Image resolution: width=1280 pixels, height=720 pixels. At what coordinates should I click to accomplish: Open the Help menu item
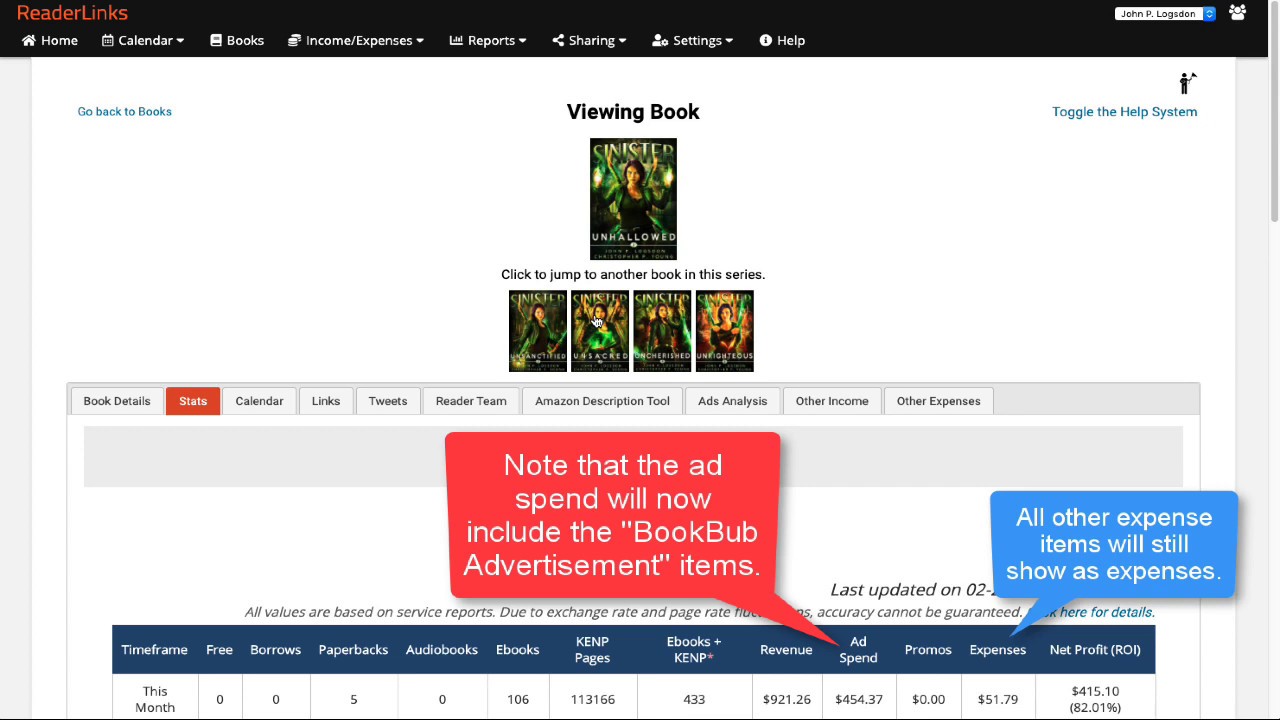click(x=782, y=40)
